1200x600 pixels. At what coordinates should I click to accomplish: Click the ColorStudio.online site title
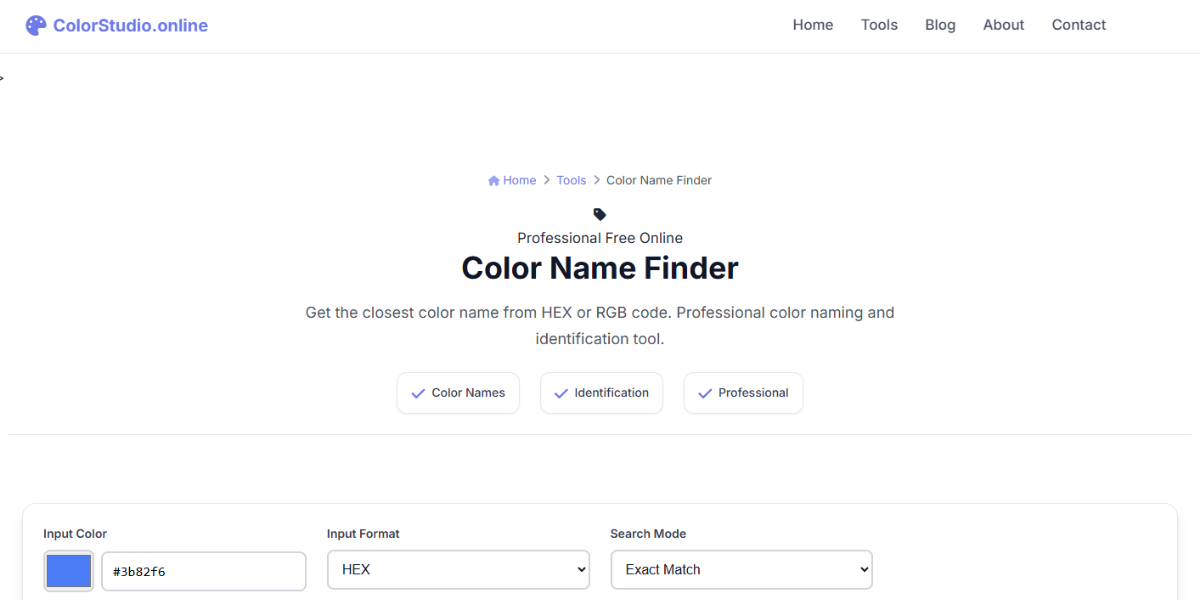pyautogui.click(x=128, y=24)
